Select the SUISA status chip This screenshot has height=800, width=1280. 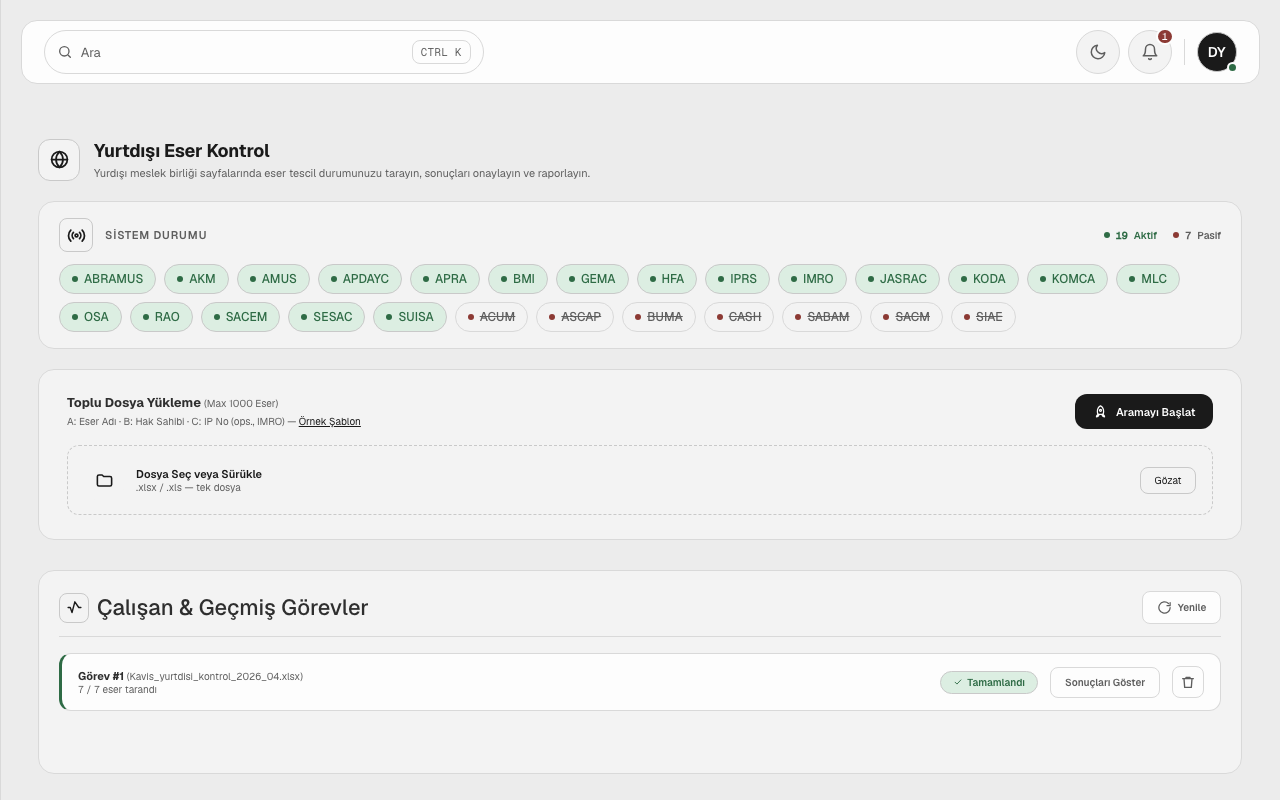click(410, 317)
